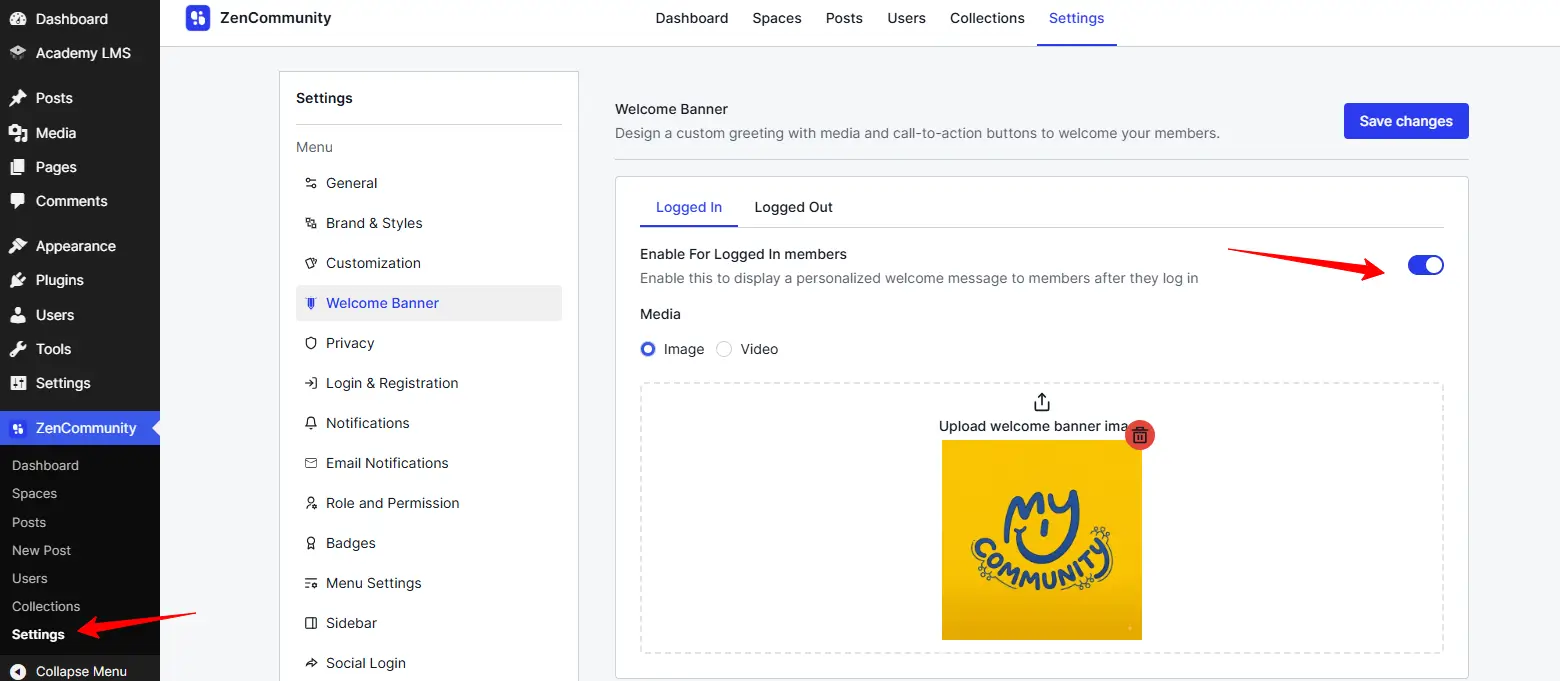This screenshot has width=1560, height=681.
Task: Open Collections under ZenCommunity submenu
Action: click(46, 606)
